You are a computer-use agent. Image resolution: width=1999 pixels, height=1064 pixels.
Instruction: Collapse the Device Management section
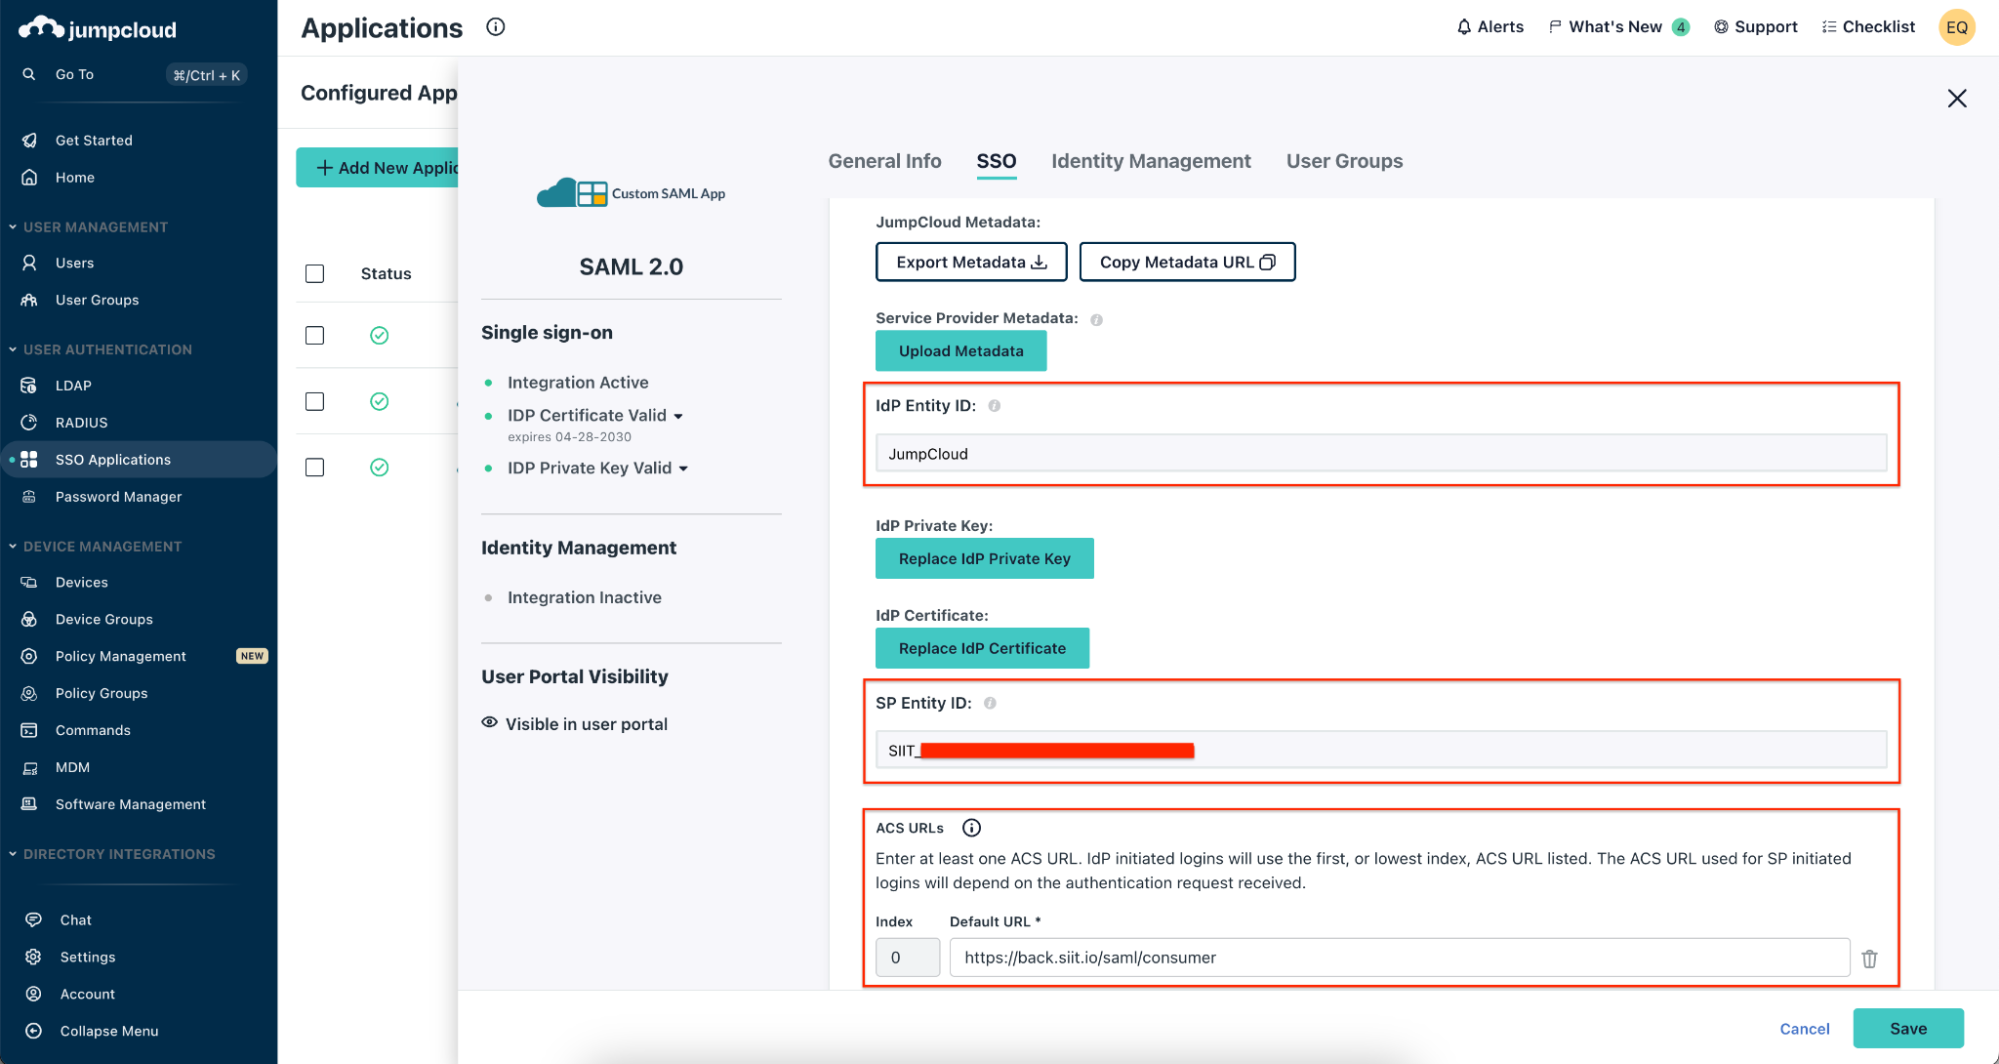tap(13, 546)
